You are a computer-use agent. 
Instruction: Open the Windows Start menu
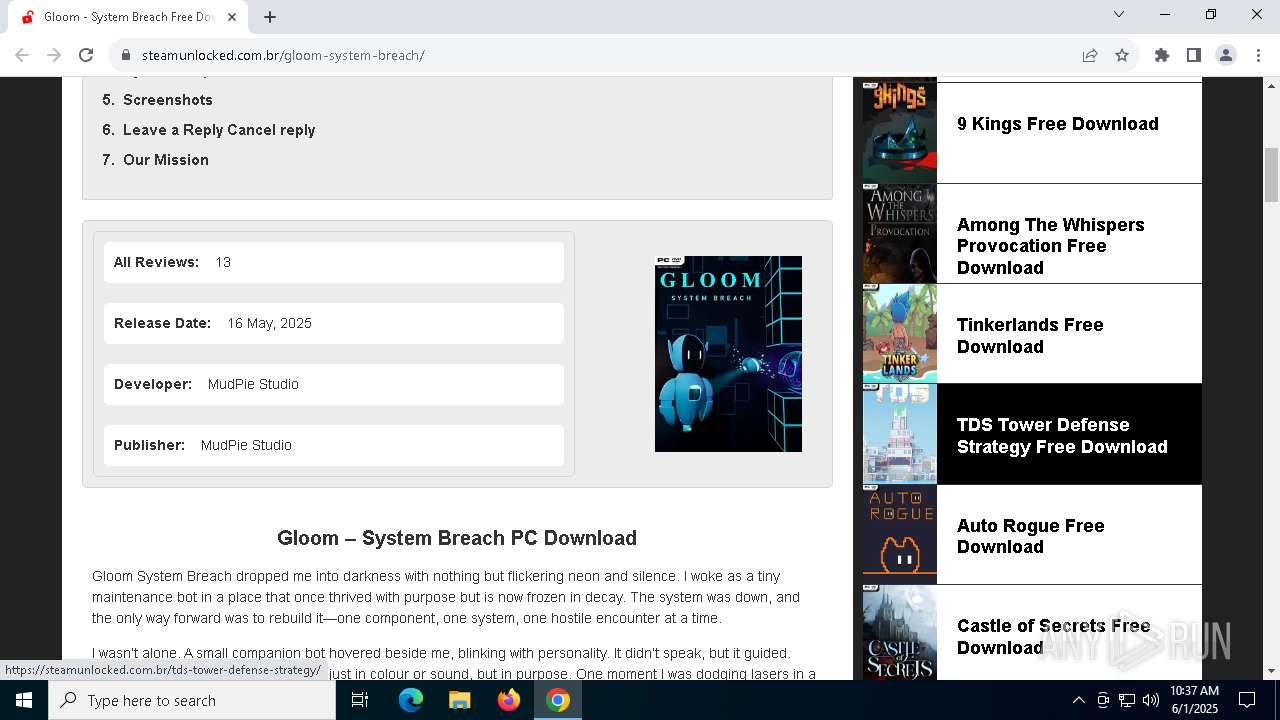point(24,700)
